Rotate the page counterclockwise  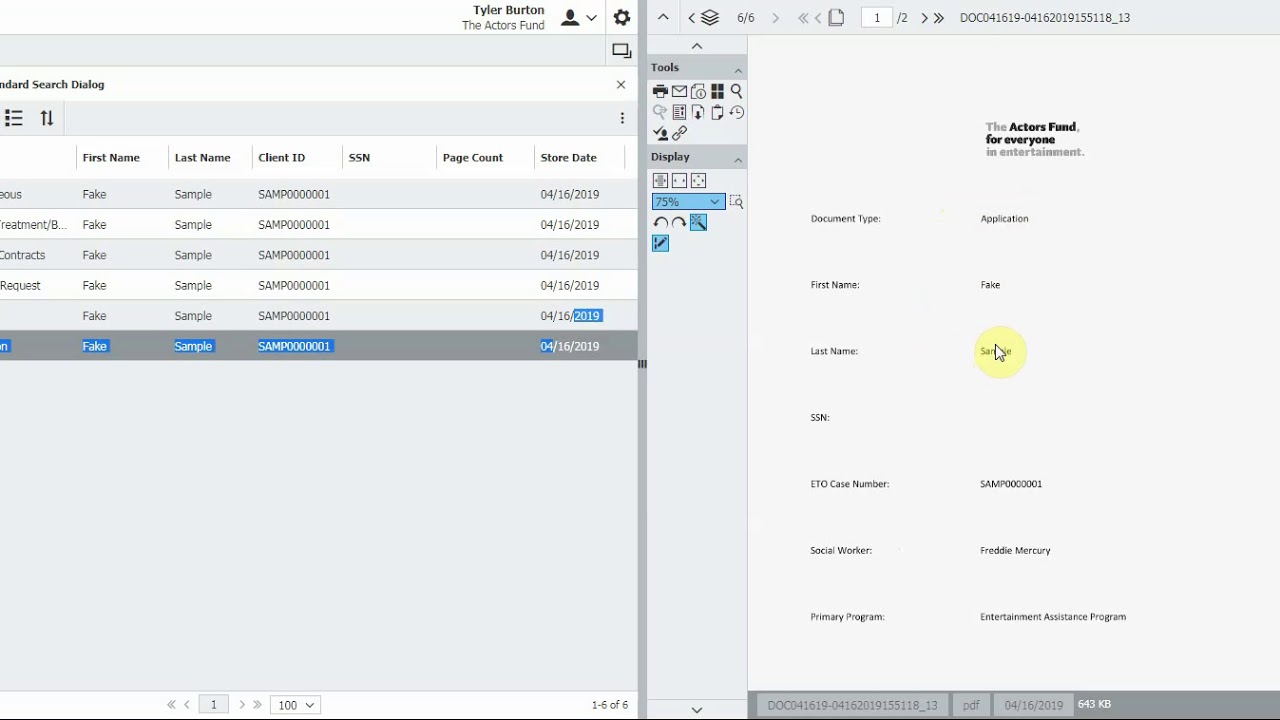(660, 223)
